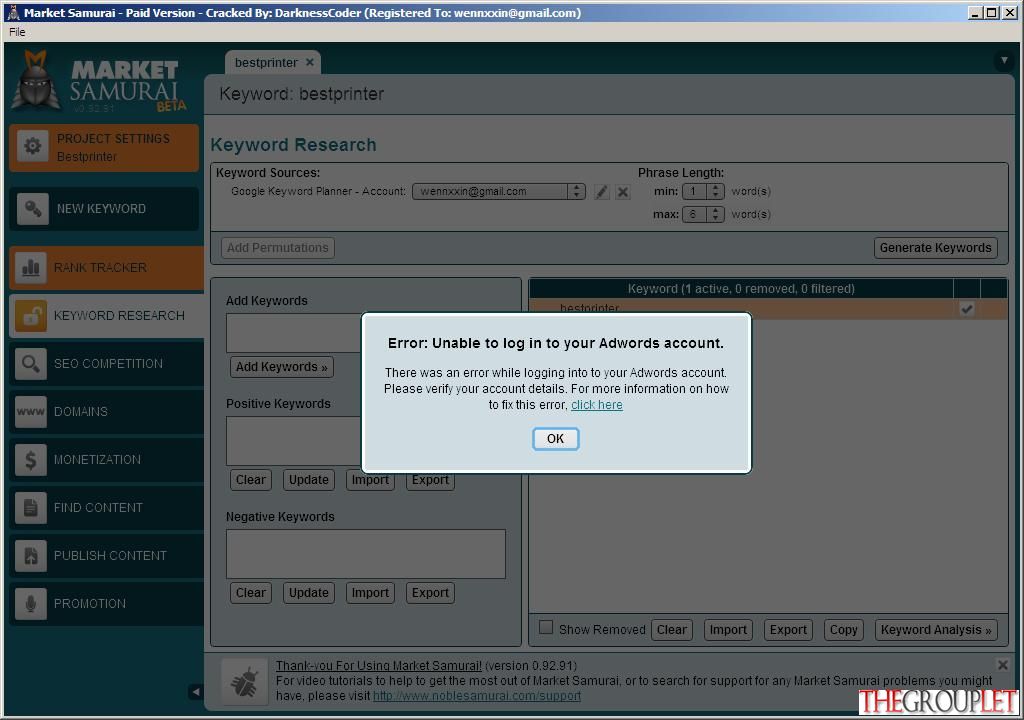The height and width of the screenshot is (720, 1024).
Task: Open the Domains www icon
Action: [31, 412]
